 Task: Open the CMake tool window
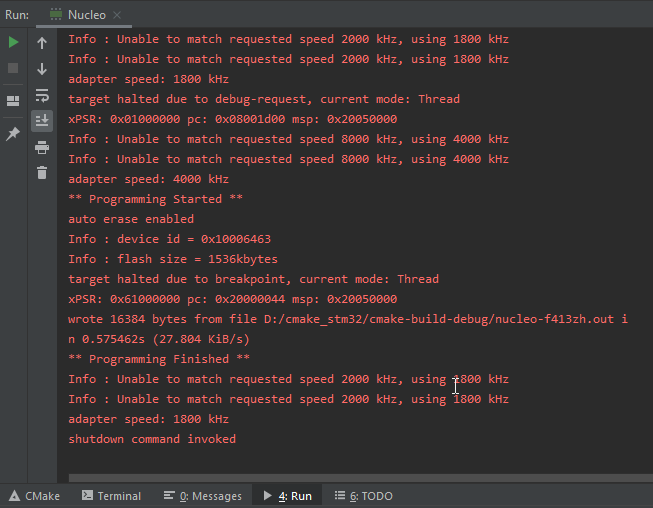(x=35, y=496)
